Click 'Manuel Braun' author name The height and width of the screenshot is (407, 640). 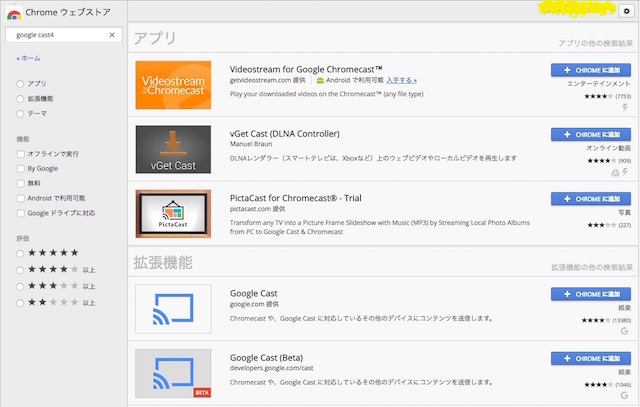click(x=251, y=144)
